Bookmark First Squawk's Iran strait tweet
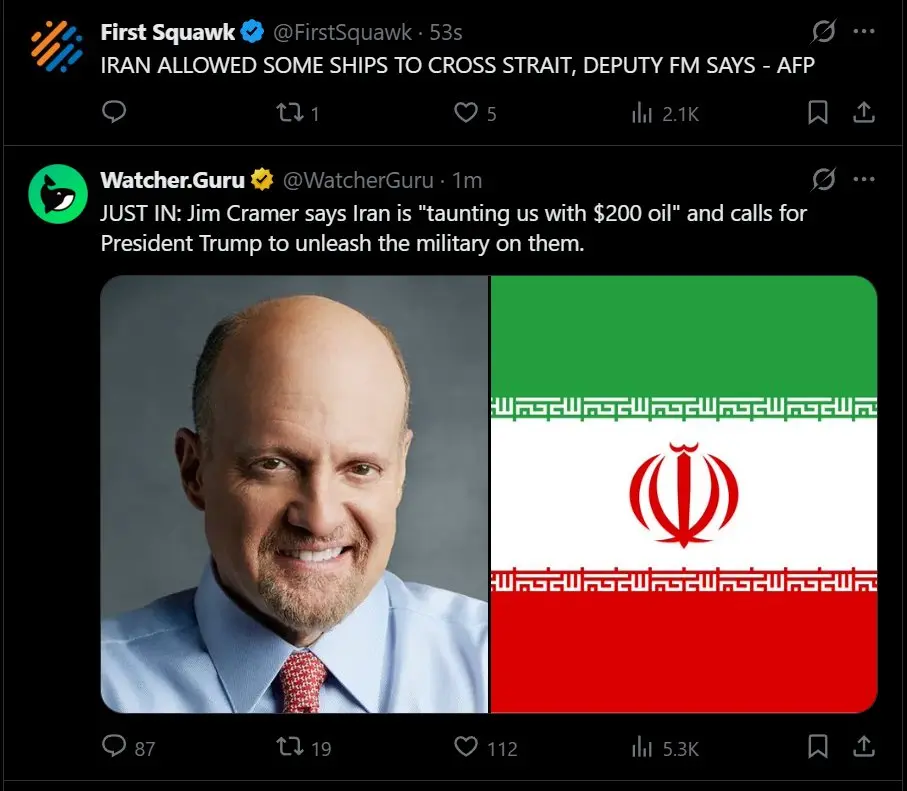Image resolution: width=907 pixels, height=791 pixels. pyautogui.click(x=818, y=113)
